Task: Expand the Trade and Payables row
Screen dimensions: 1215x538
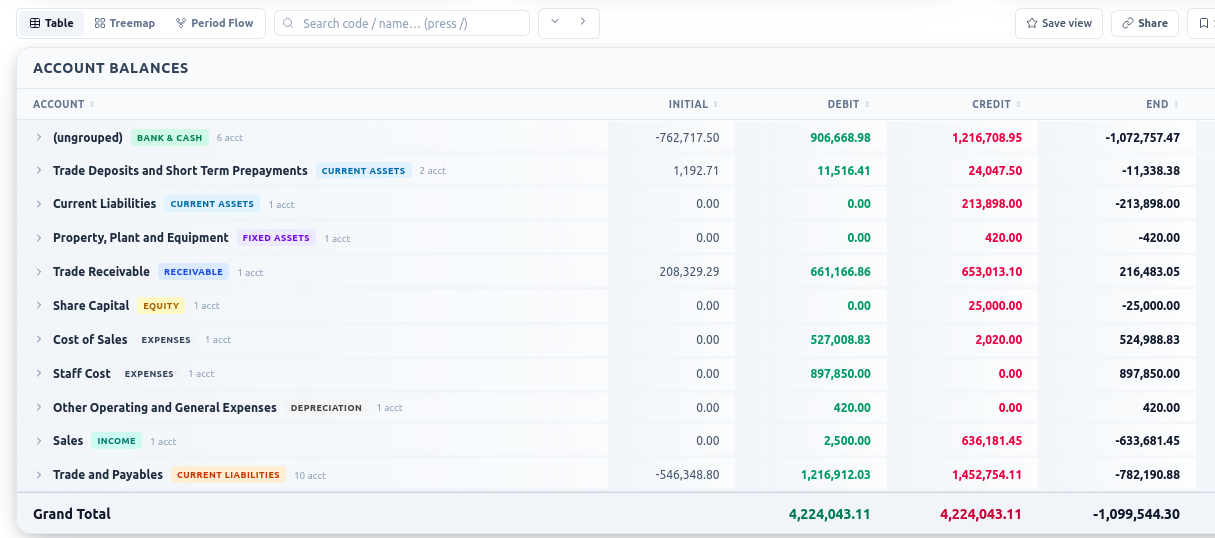Action: coord(39,475)
